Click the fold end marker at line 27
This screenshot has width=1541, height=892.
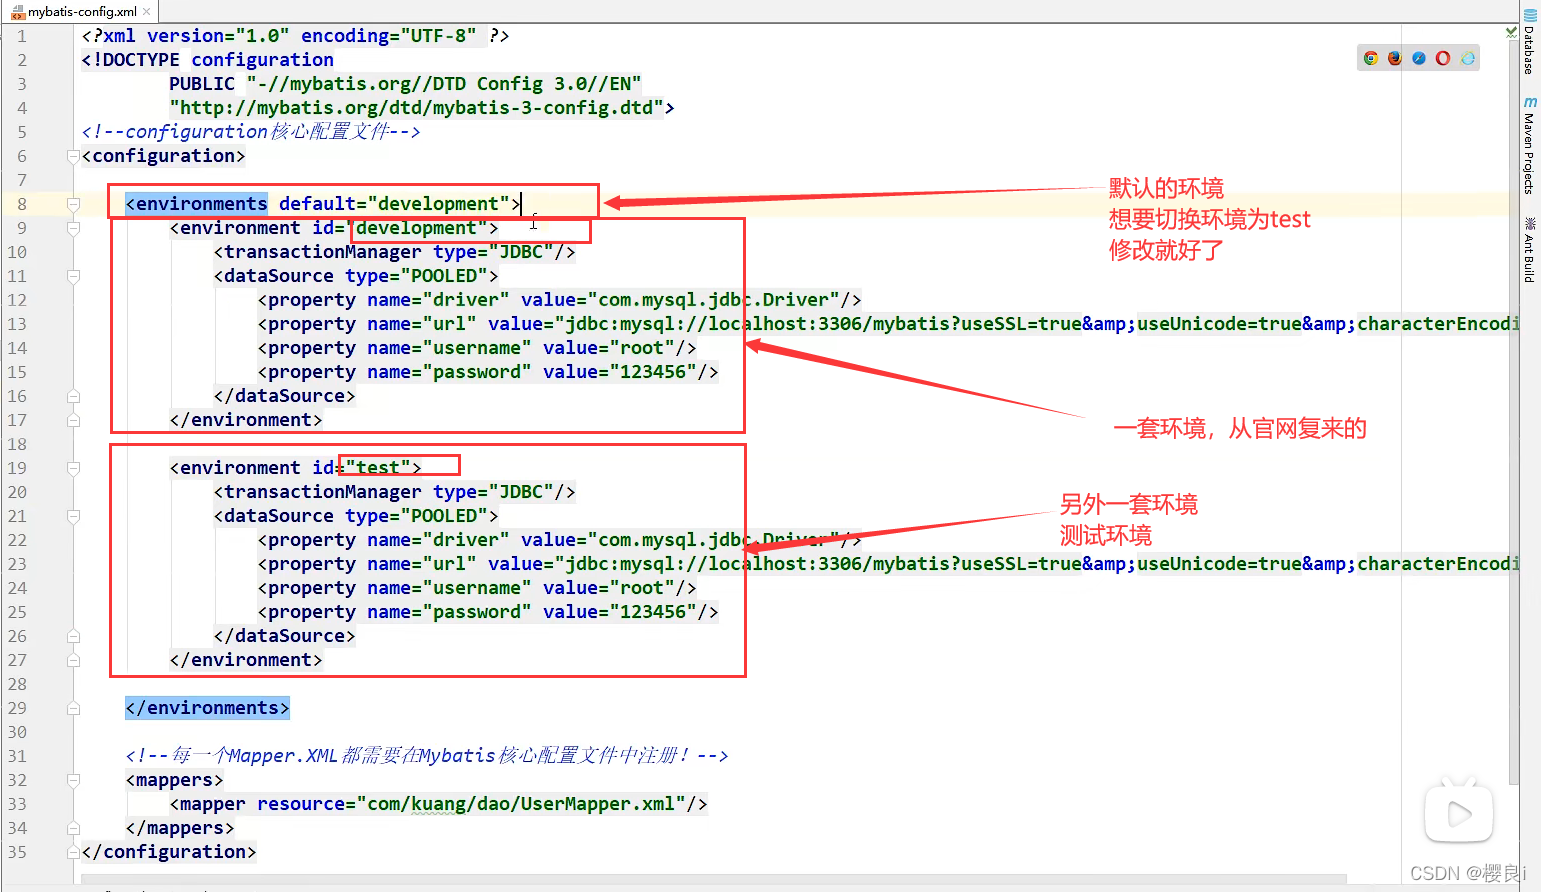73,660
